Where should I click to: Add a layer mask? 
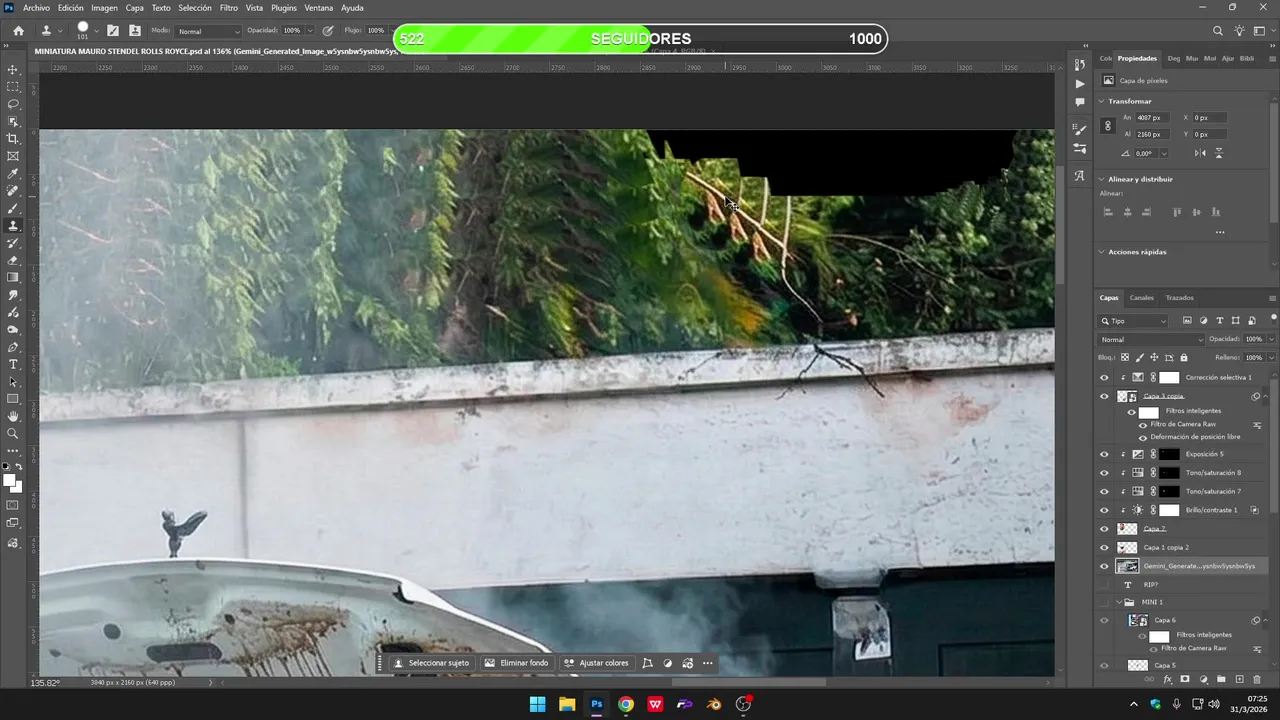coord(1186,680)
